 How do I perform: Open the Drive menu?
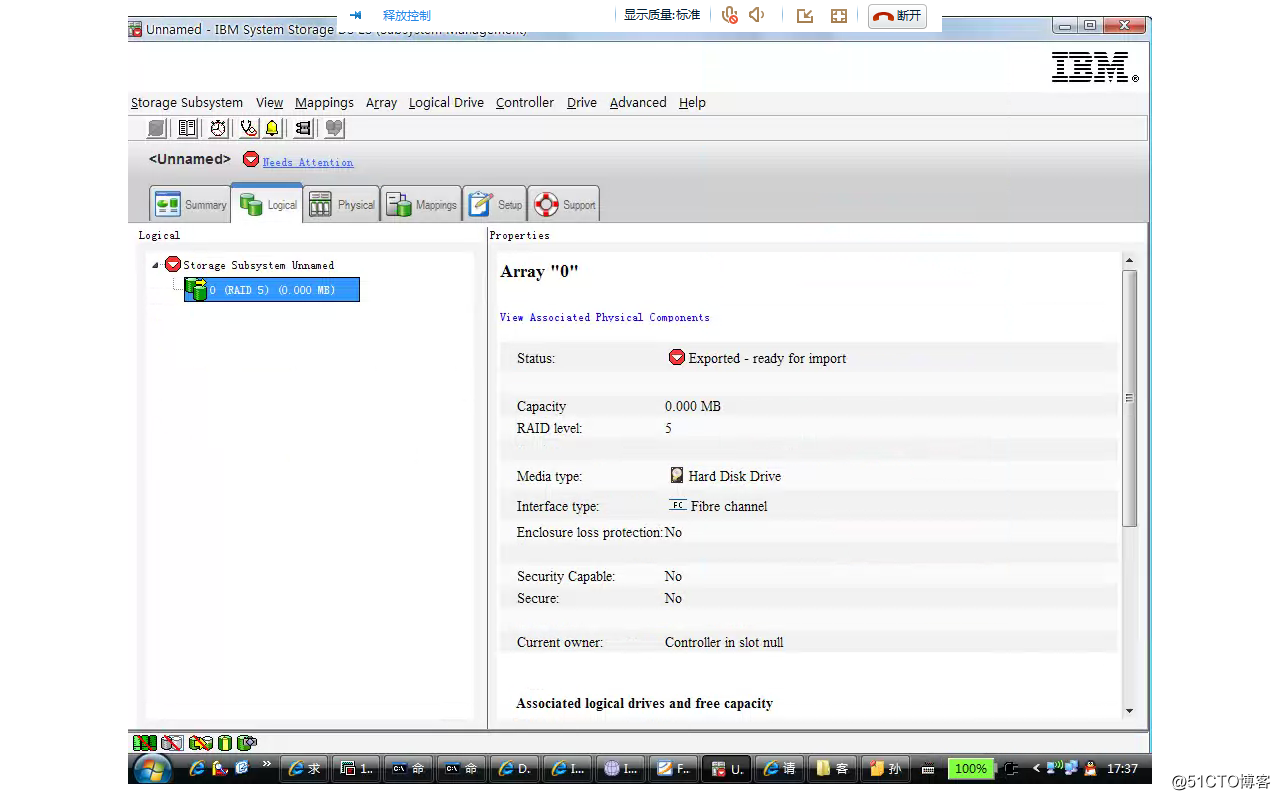click(582, 102)
